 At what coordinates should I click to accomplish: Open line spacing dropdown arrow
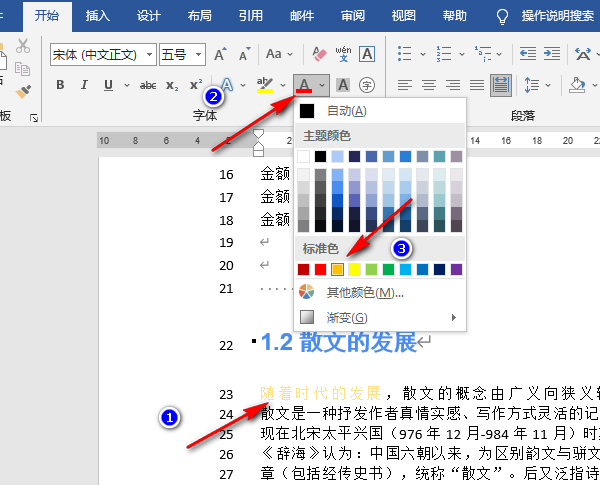click(548, 85)
